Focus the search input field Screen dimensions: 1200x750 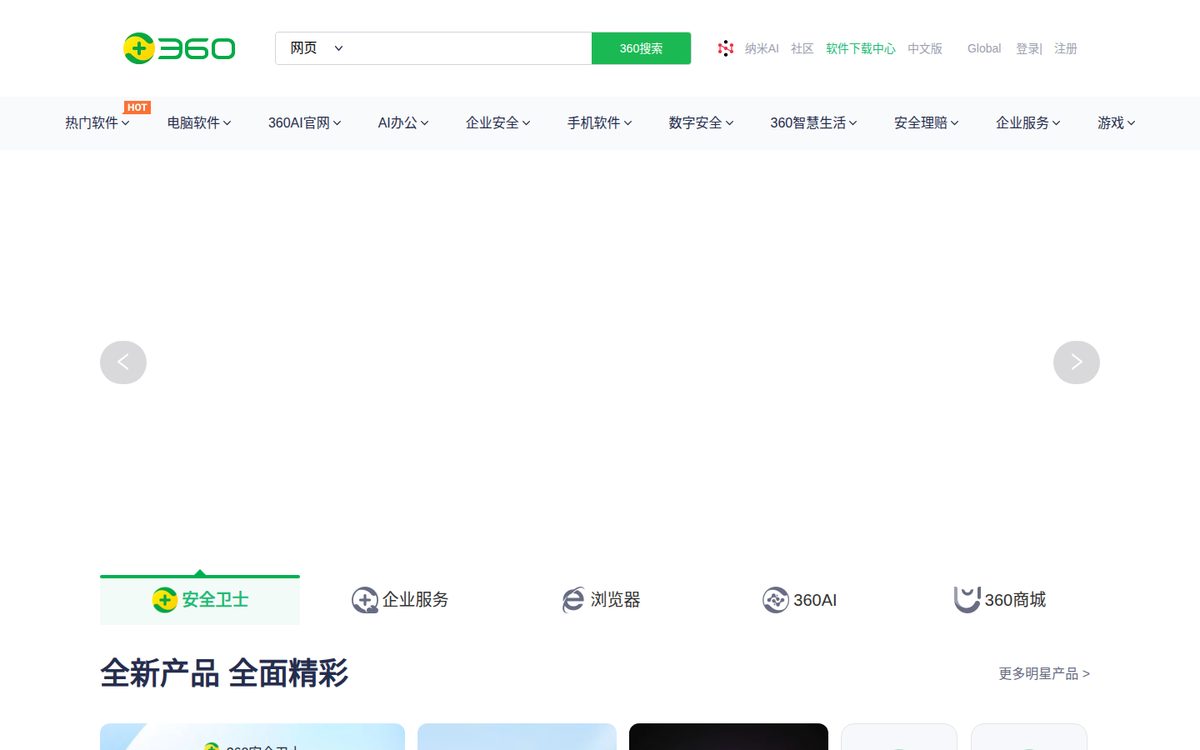(x=470, y=48)
